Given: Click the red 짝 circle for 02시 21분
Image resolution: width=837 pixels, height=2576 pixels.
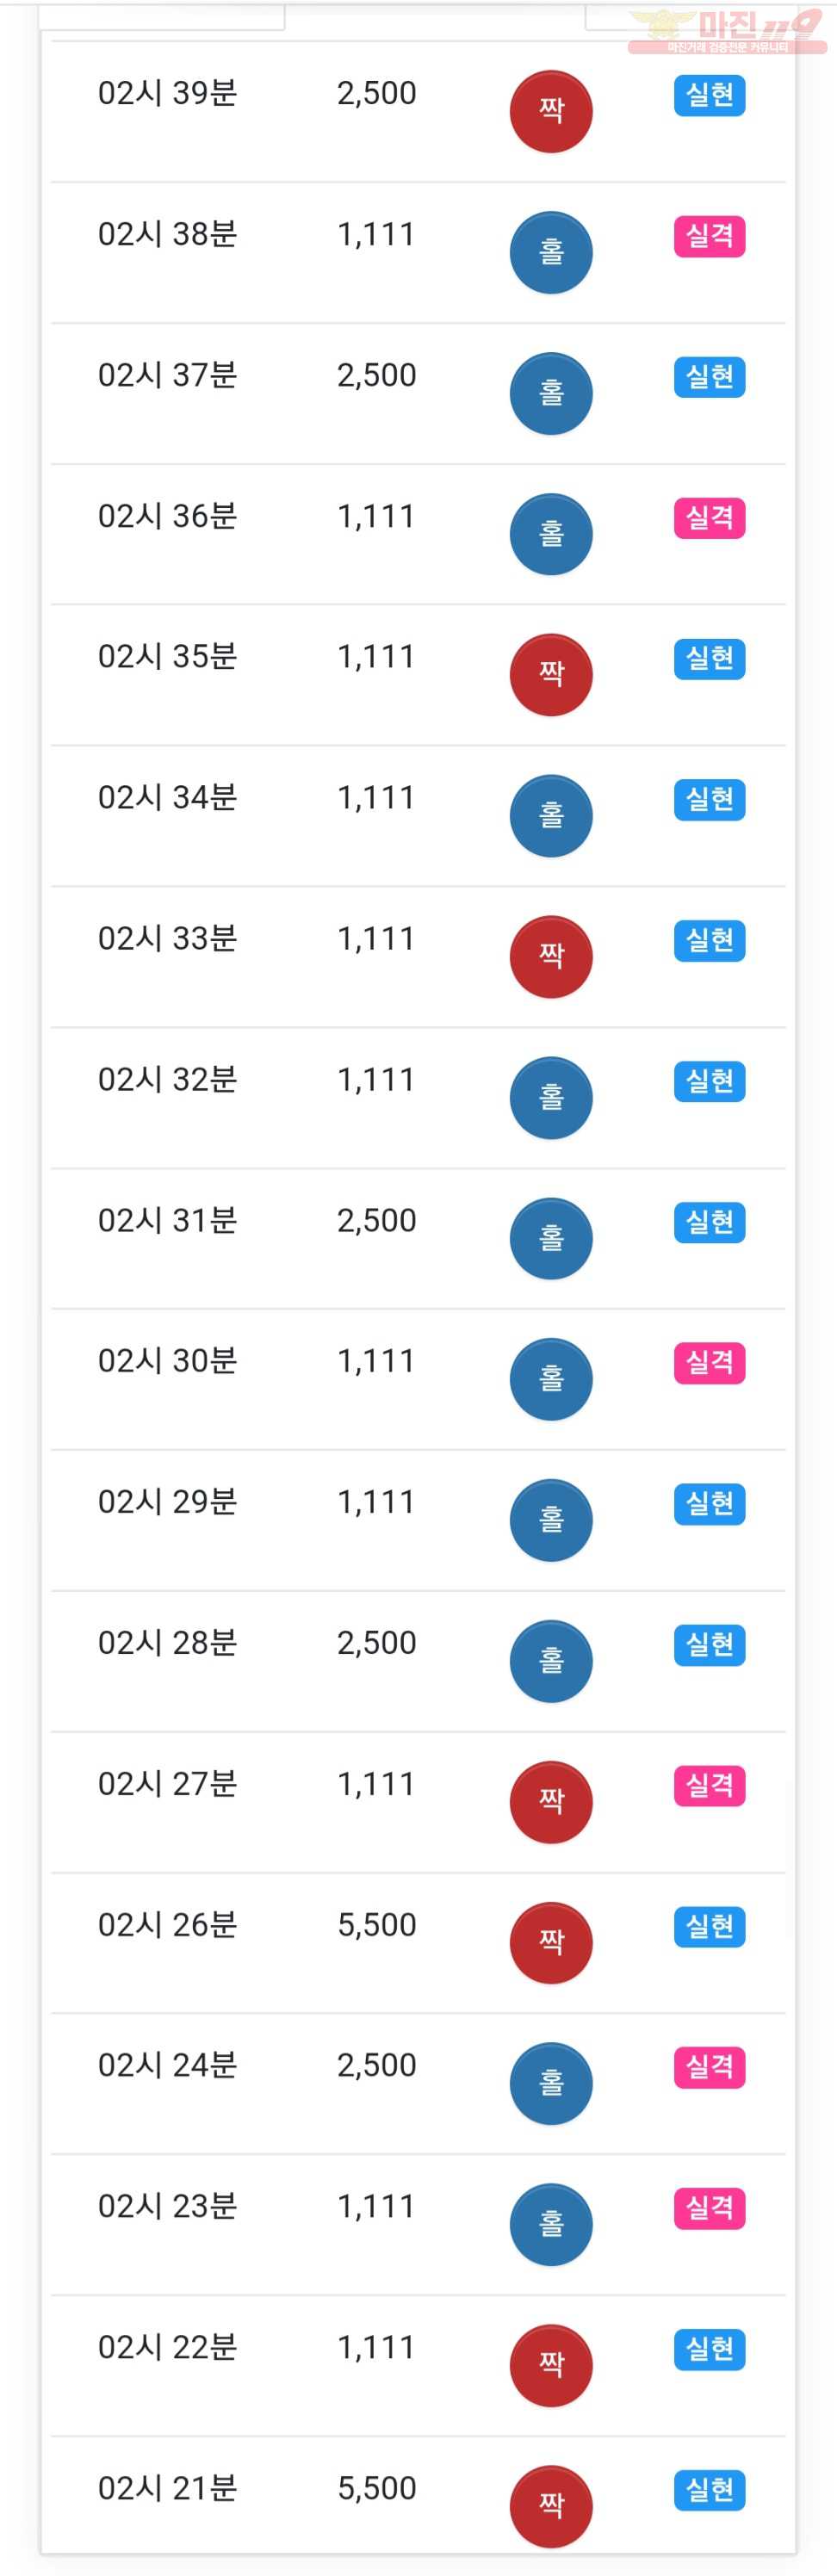Looking at the screenshot, I should tap(551, 2507).
